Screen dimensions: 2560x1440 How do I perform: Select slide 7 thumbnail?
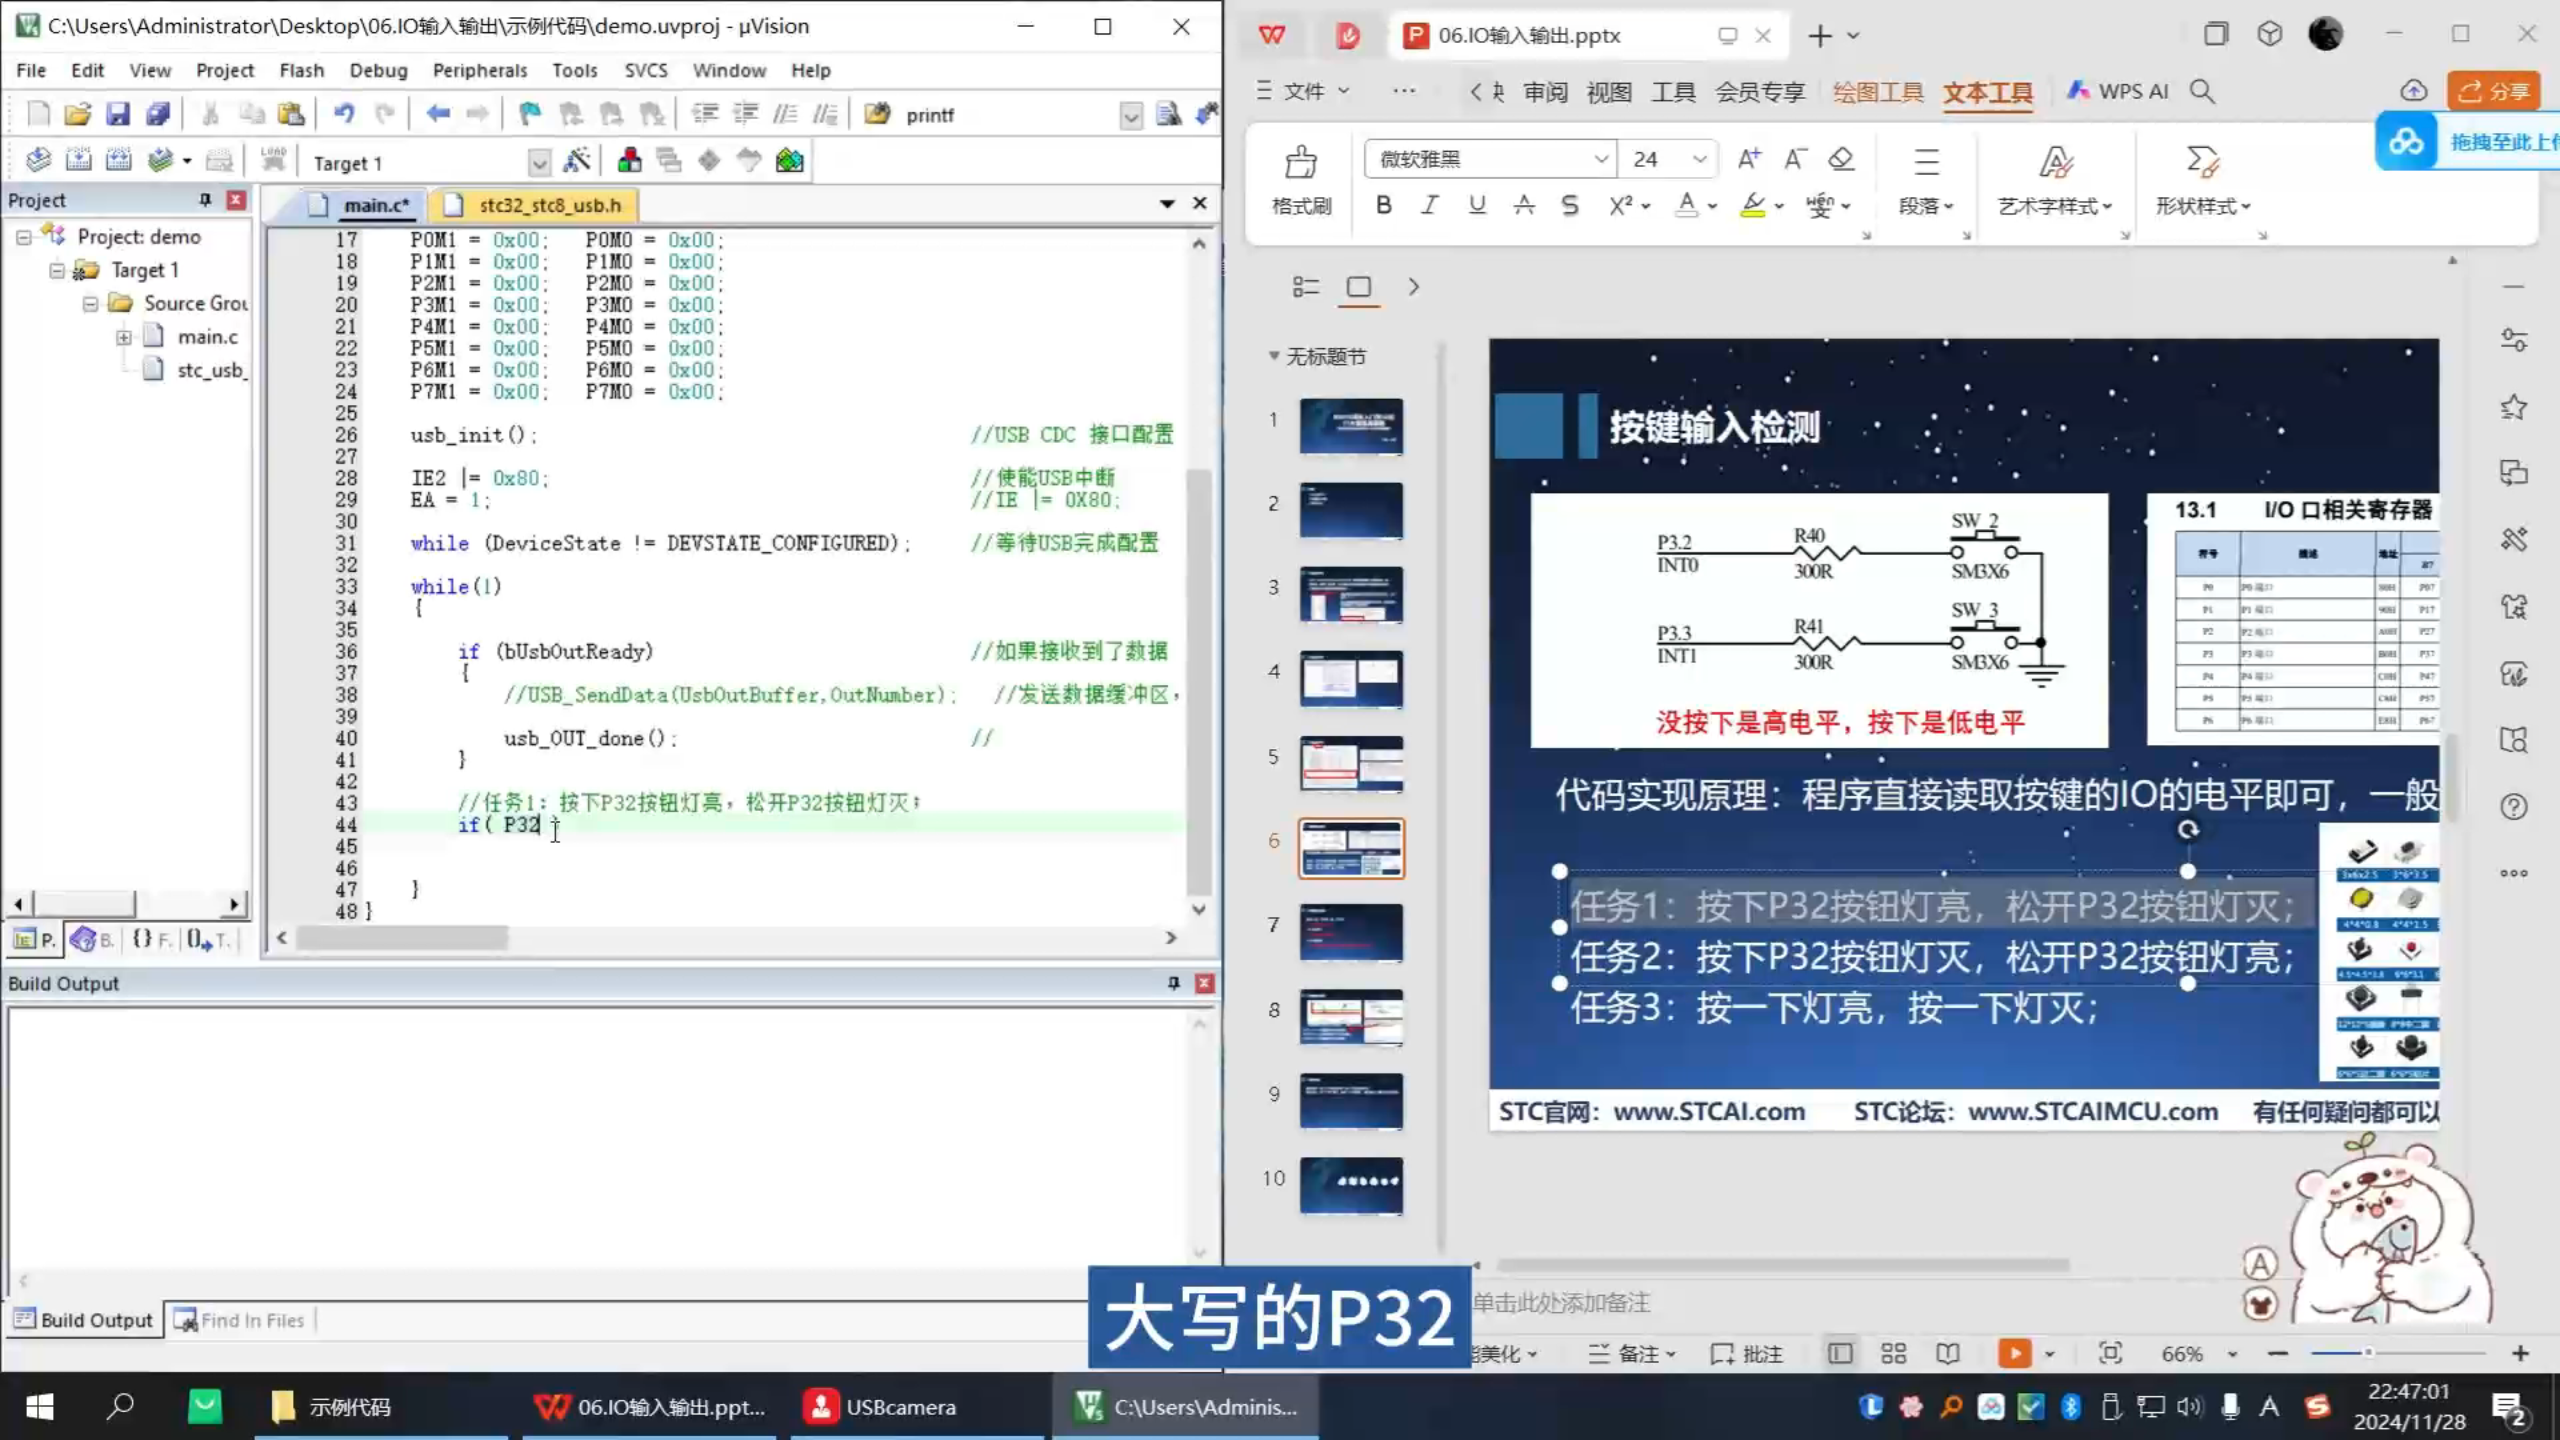pos(1351,933)
